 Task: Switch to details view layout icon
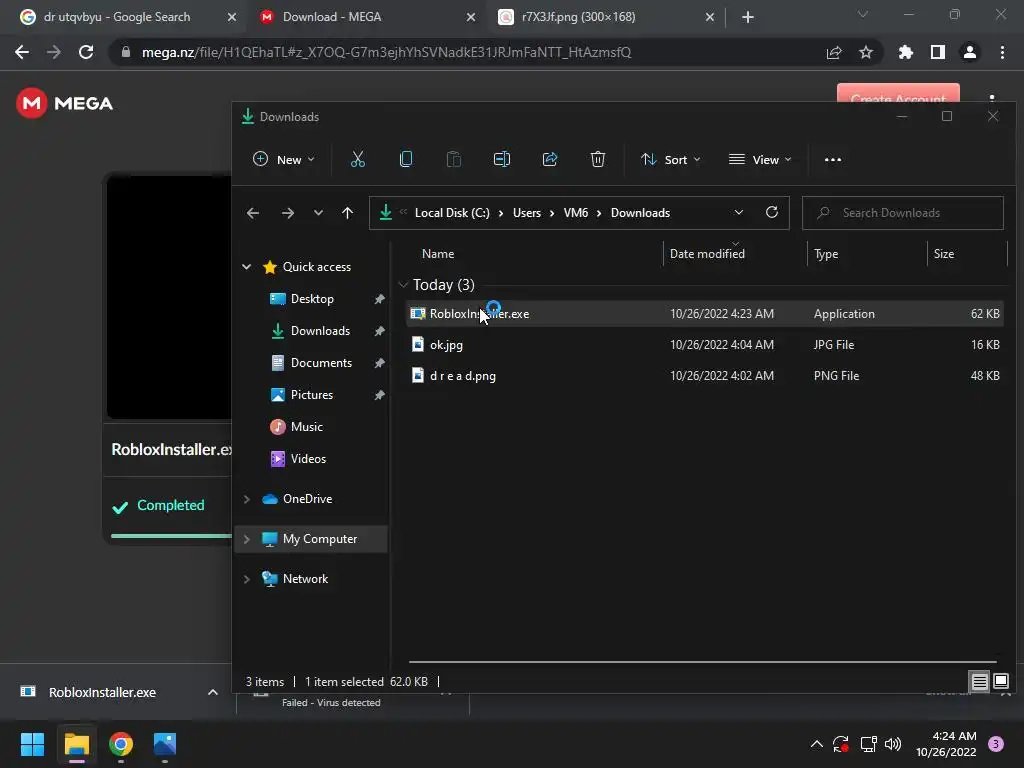tap(980, 682)
